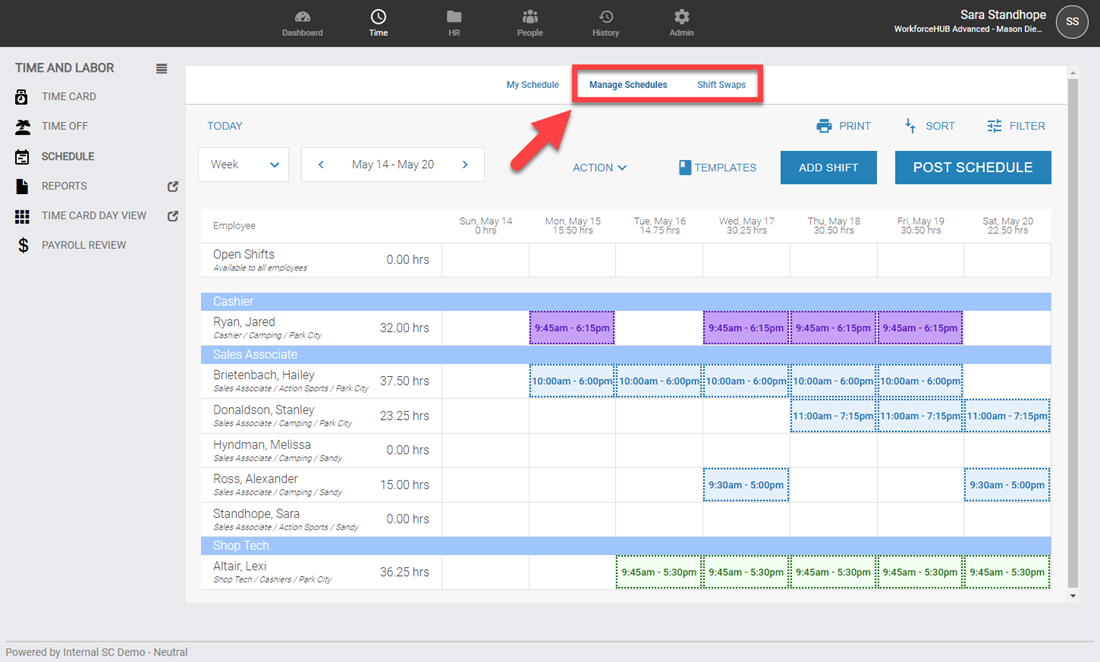This screenshot has width=1100, height=662.
Task: Open Payroll Review in the sidebar
Action: click(x=83, y=245)
